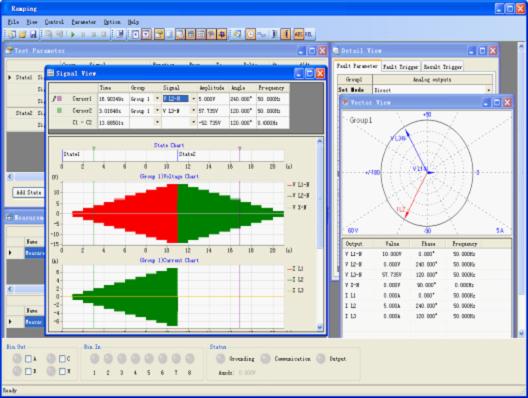Switch to the Result Trigger tab
Image resolution: width=528 pixels, height=398 pixels.
(x=442, y=67)
